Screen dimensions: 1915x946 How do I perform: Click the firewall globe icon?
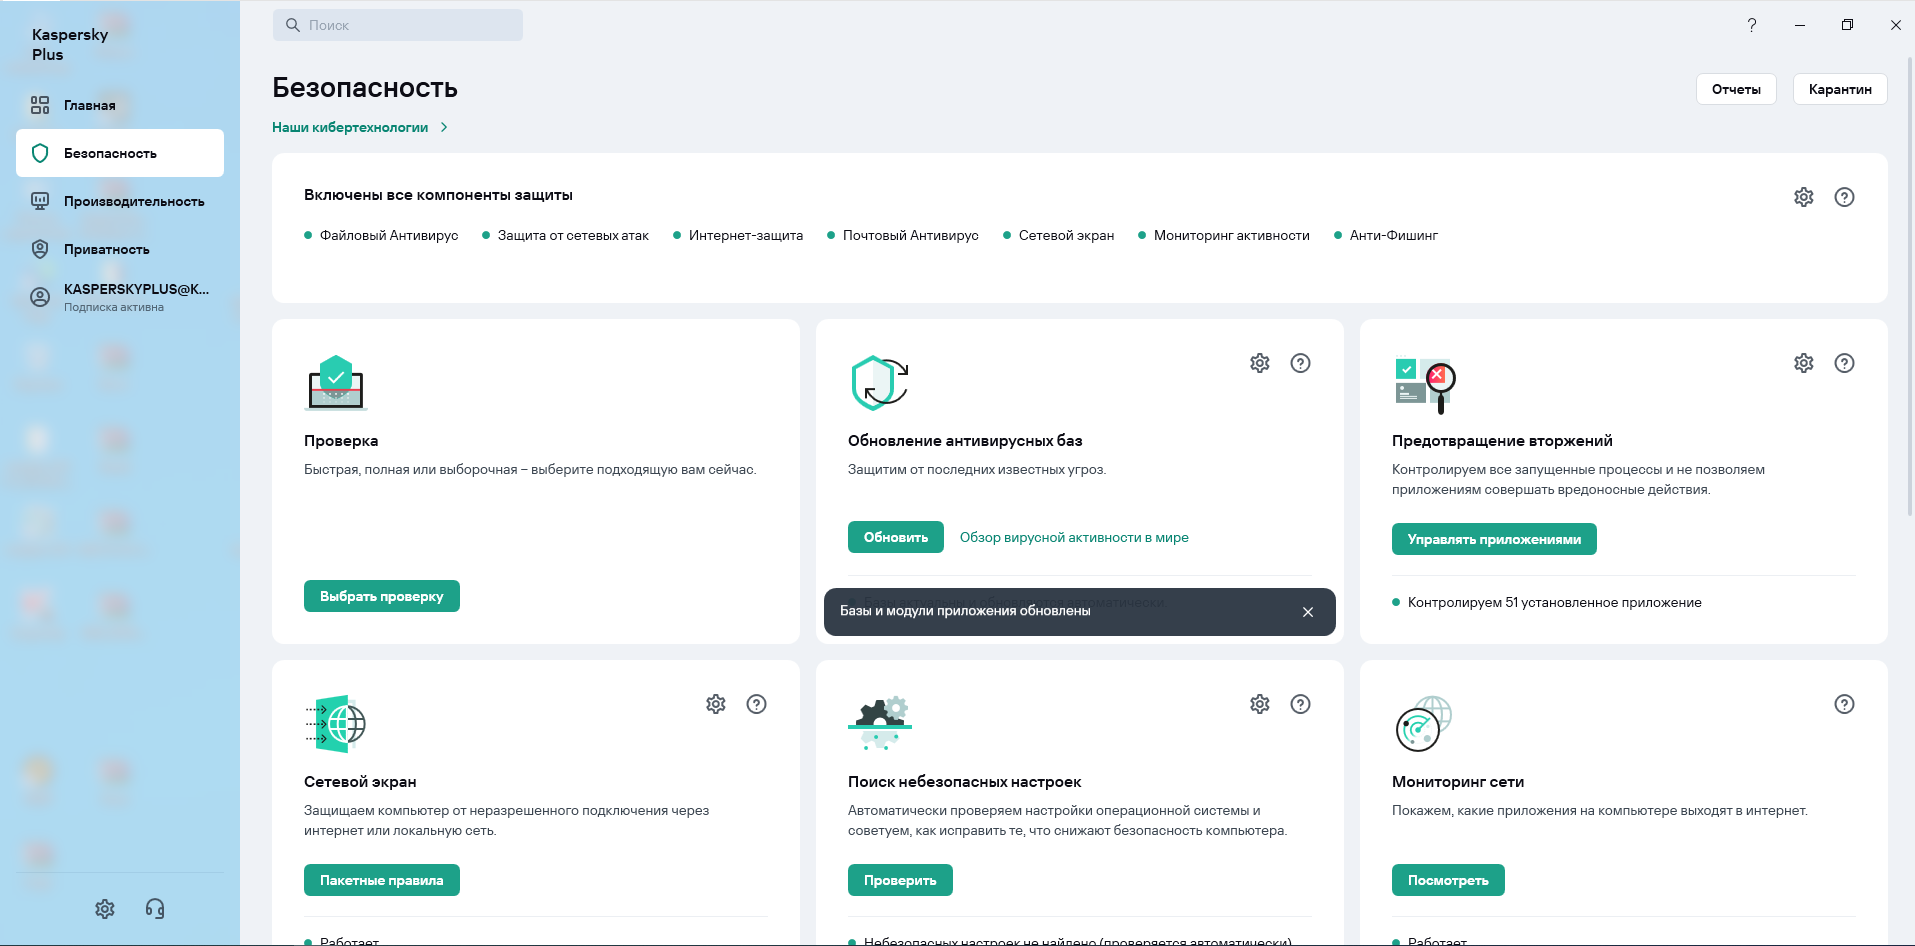336,724
